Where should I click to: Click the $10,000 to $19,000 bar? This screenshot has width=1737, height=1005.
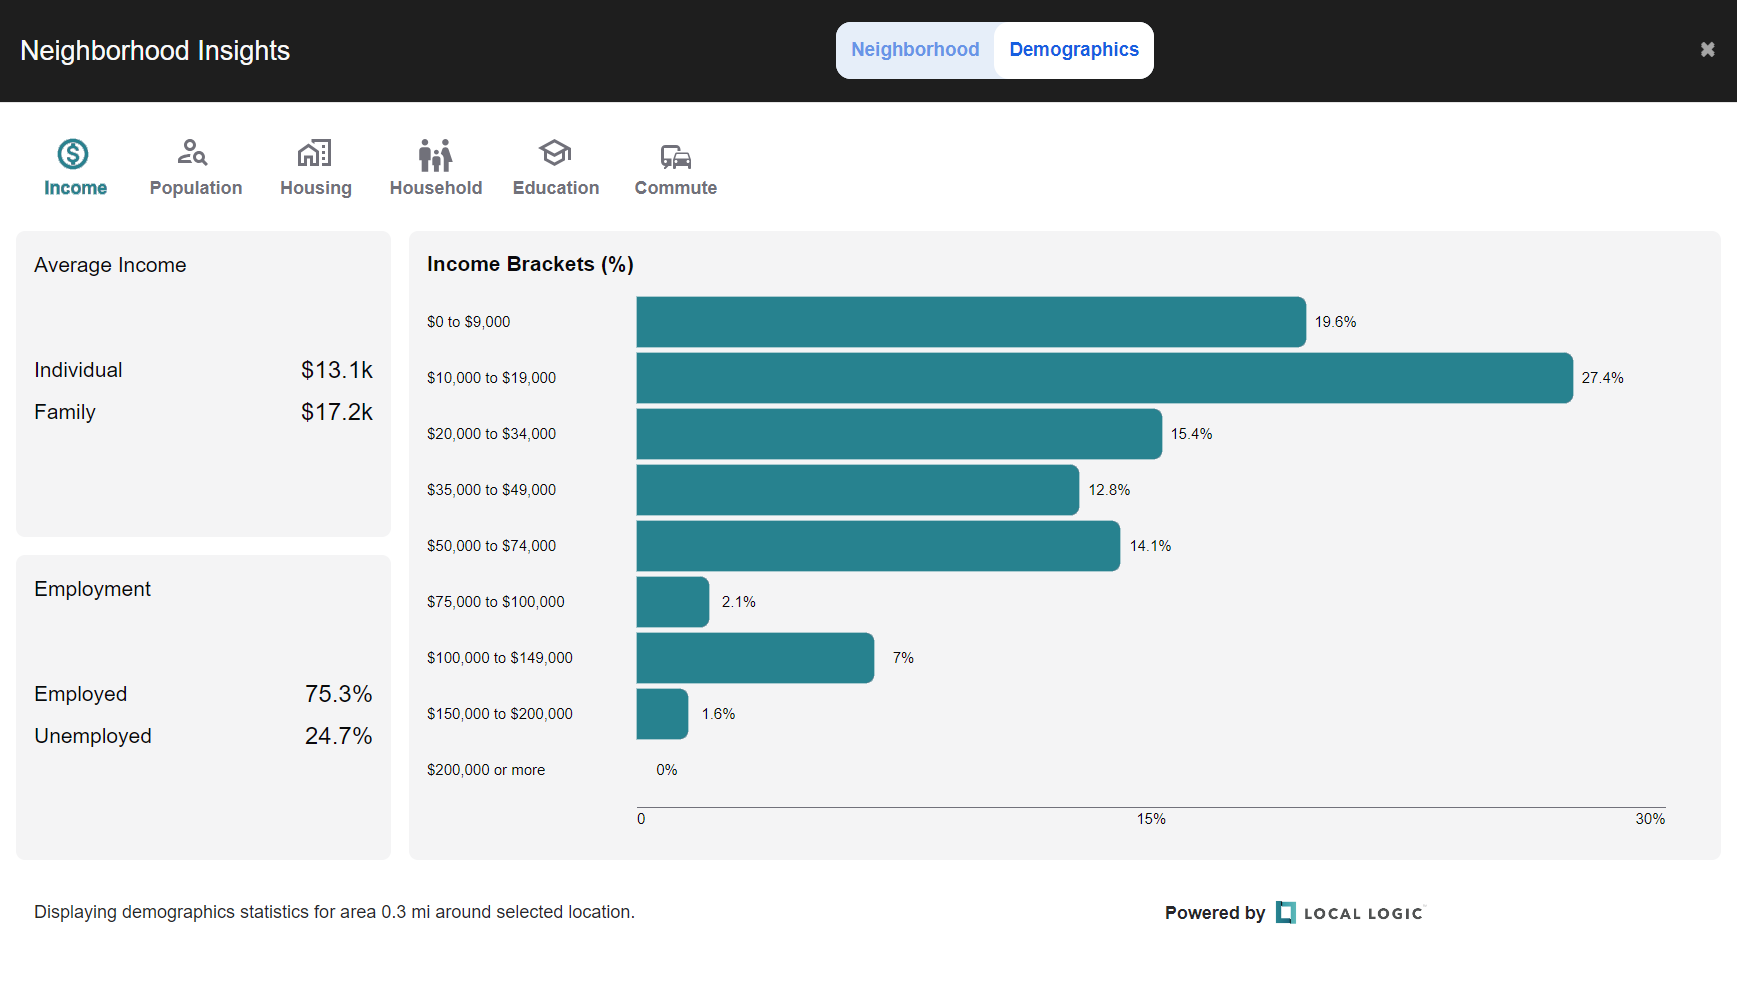tap(1104, 378)
